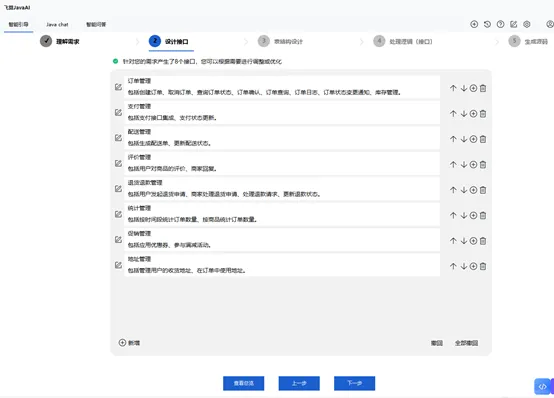This screenshot has width=554, height=398.
Task: Delete the 评价管理 row via trash icon
Action: 483,165
